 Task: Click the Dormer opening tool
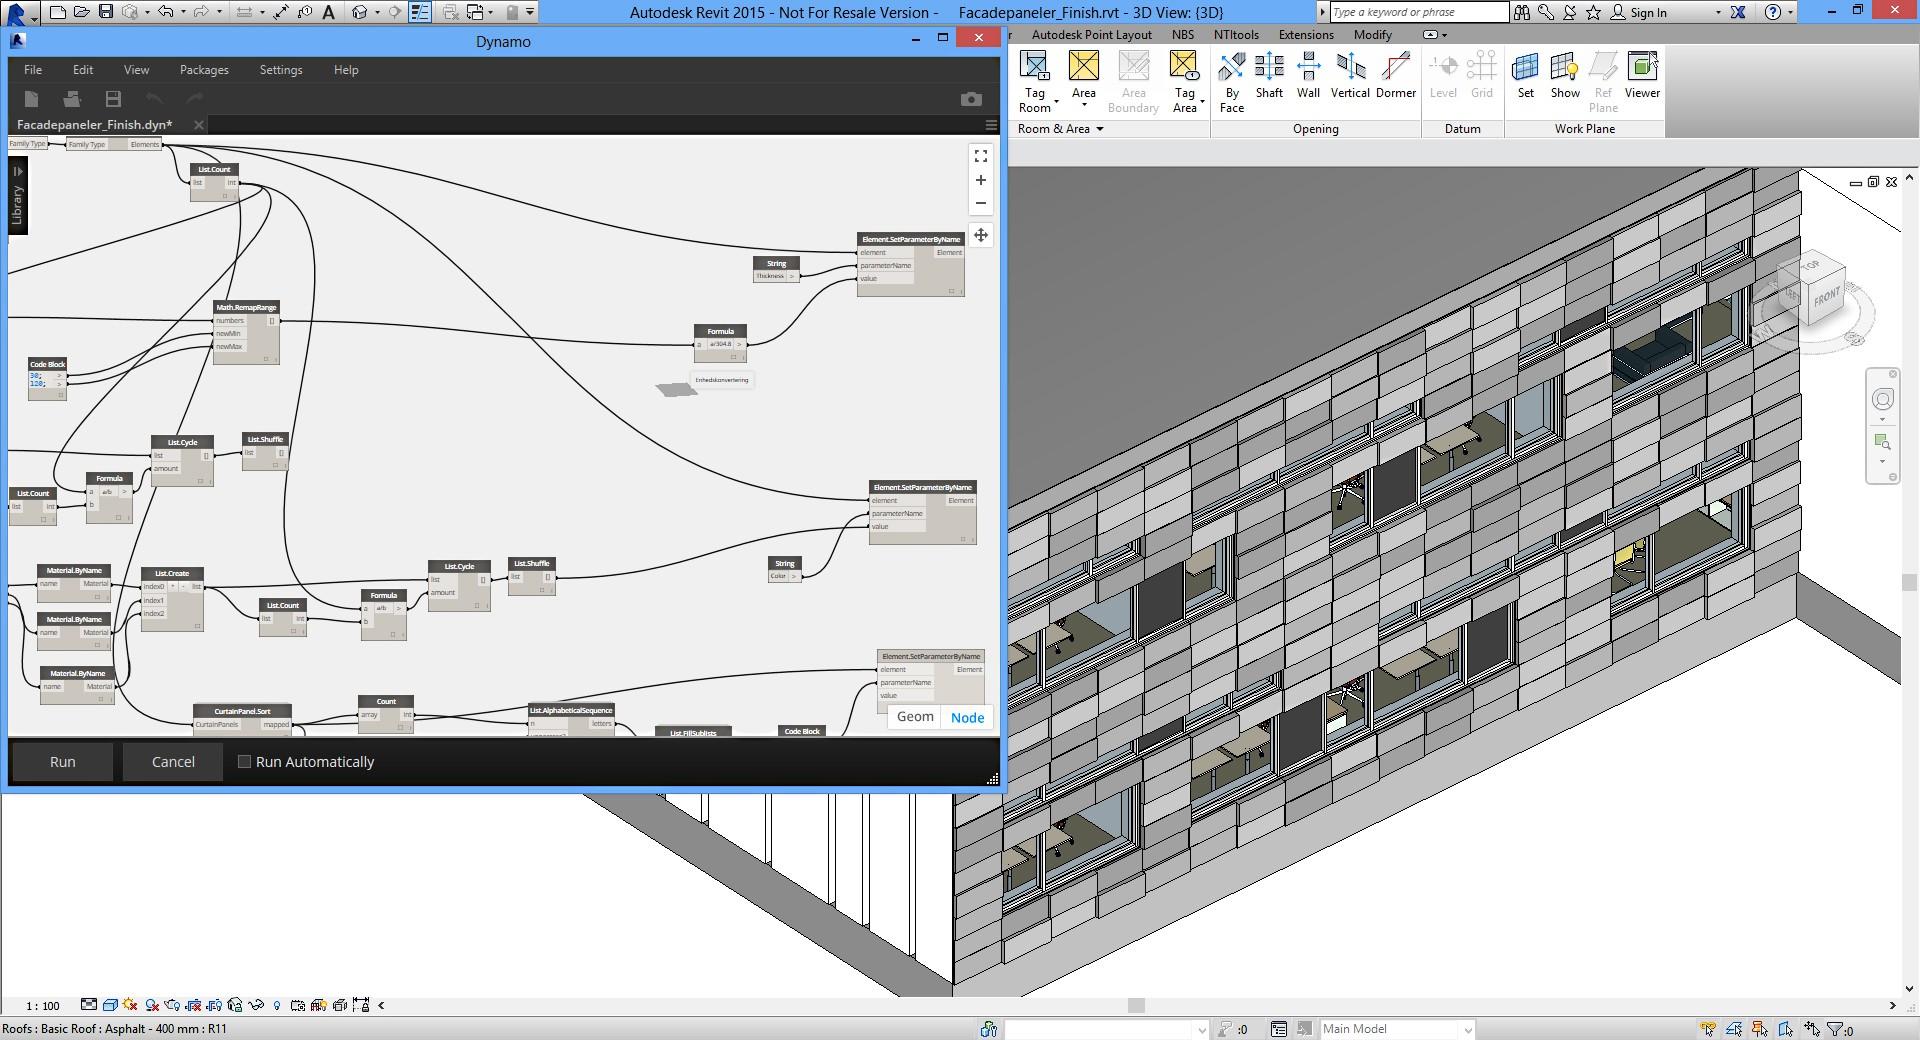pyautogui.click(x=1395, y=77)
